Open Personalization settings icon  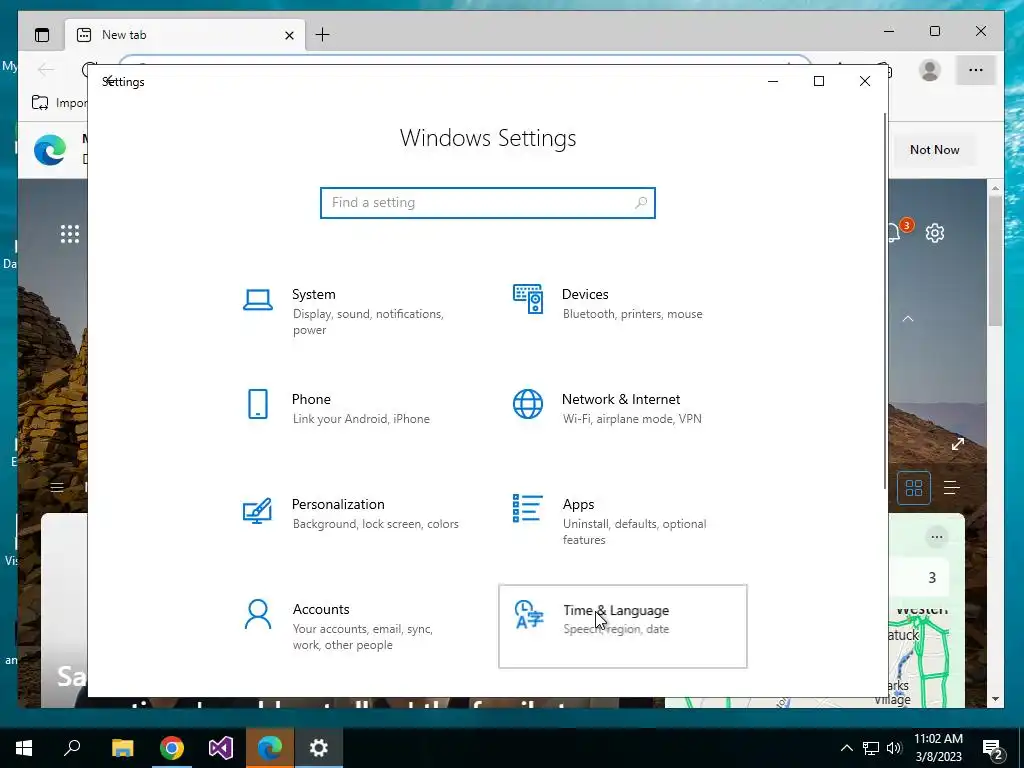pos(257,511)
